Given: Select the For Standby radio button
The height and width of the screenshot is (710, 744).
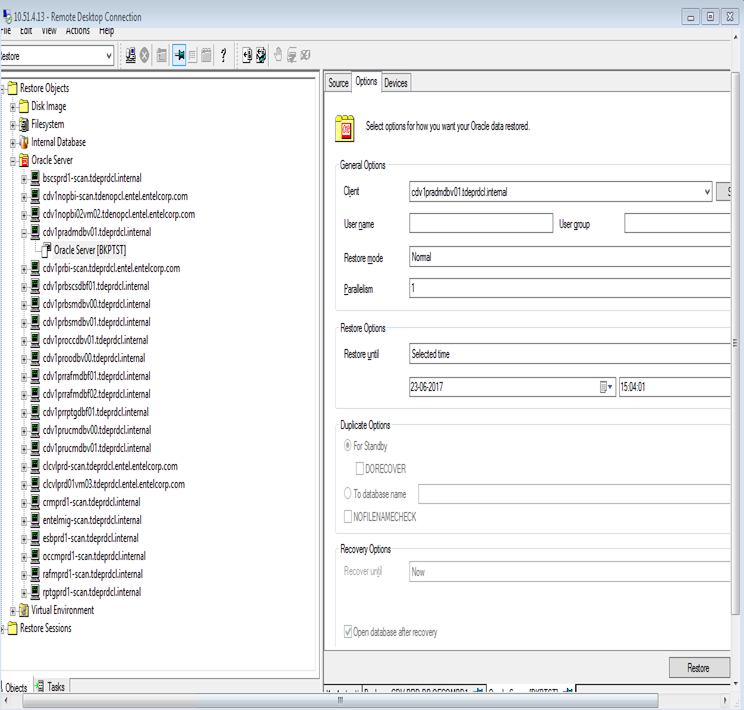Looking at the screenshot, I should [x=347, y=445].
